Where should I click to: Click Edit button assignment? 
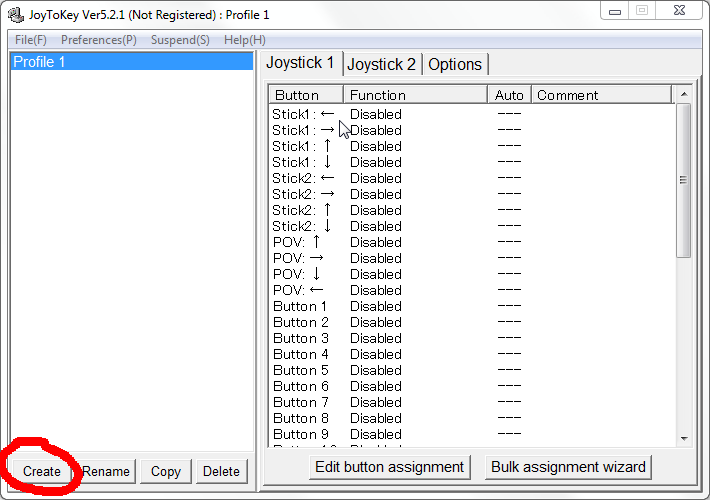coord(389,467)
